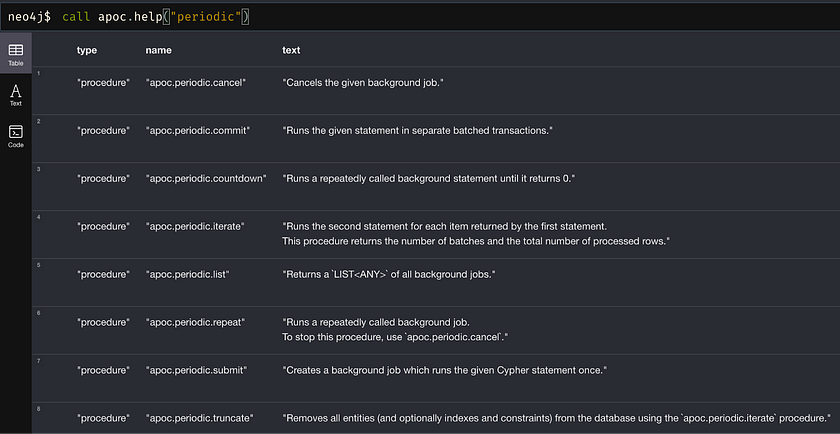Click the neo4j$ prompt label

coord(29,16)
